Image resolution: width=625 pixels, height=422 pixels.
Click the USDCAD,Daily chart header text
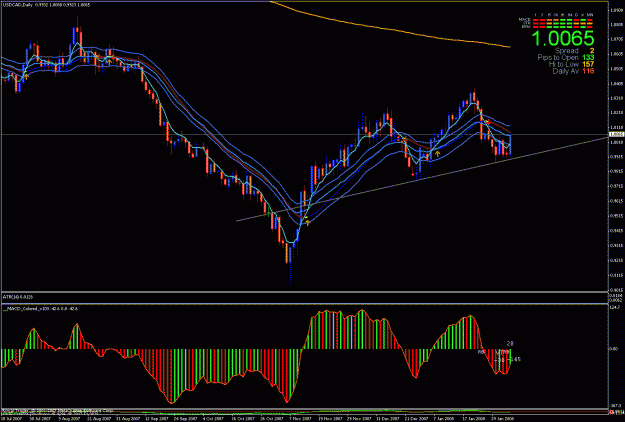pyautogui.click(x=46, y=5)
